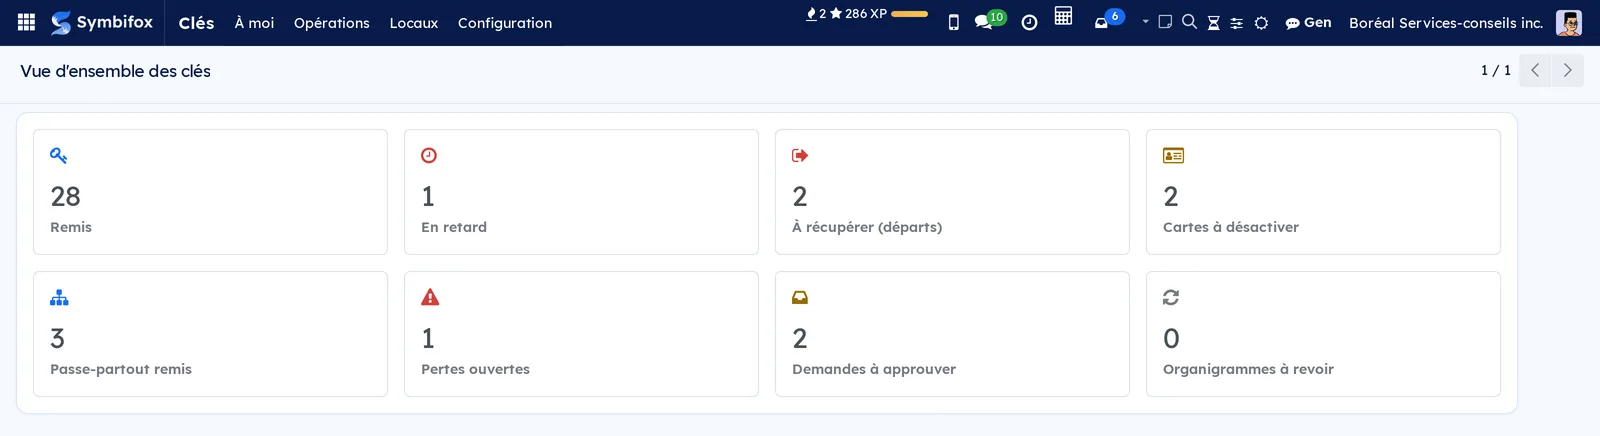The height and width of the screenshot is (436, 1600).
Task: Open the Pertes ouvertes label
Action: click(x=476, y=369)
